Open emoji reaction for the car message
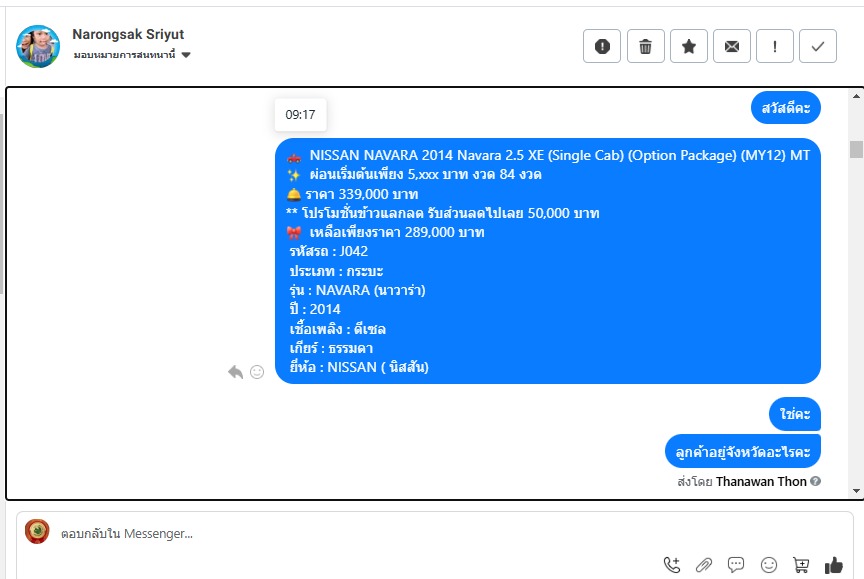The width and height of the screenshot is (864, 579). 257,372
